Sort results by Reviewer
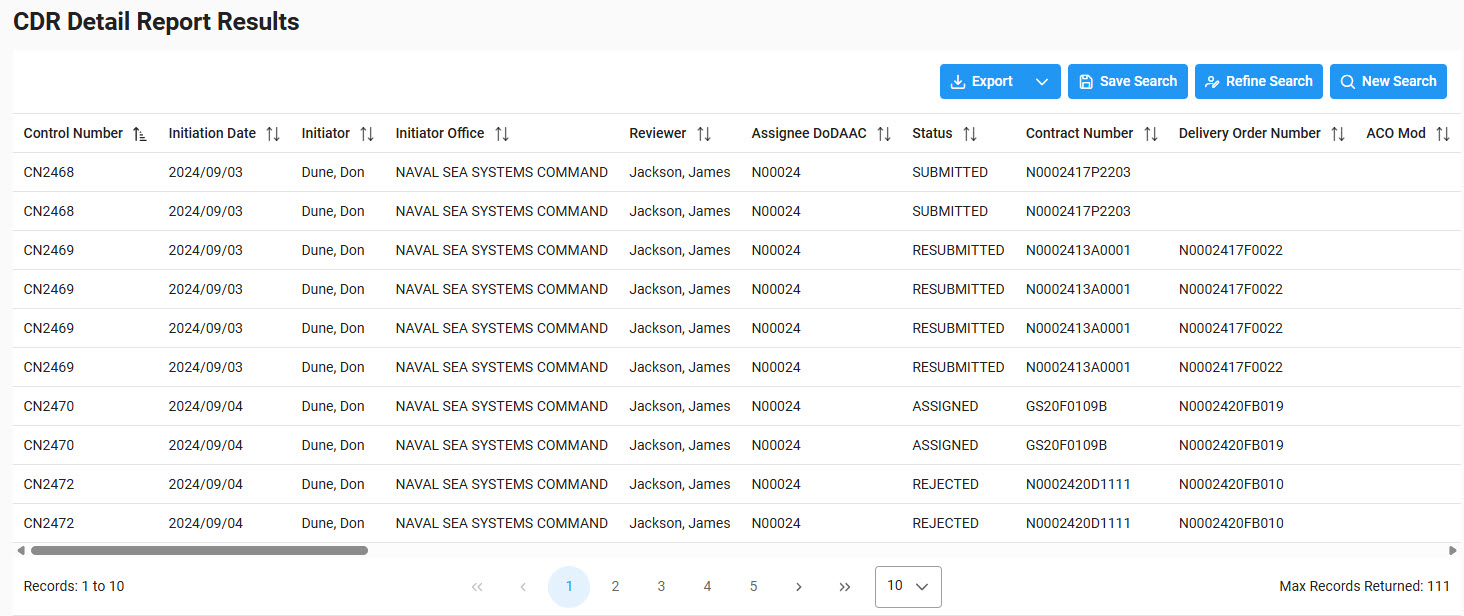The image size is (1464, 616). 704,134
